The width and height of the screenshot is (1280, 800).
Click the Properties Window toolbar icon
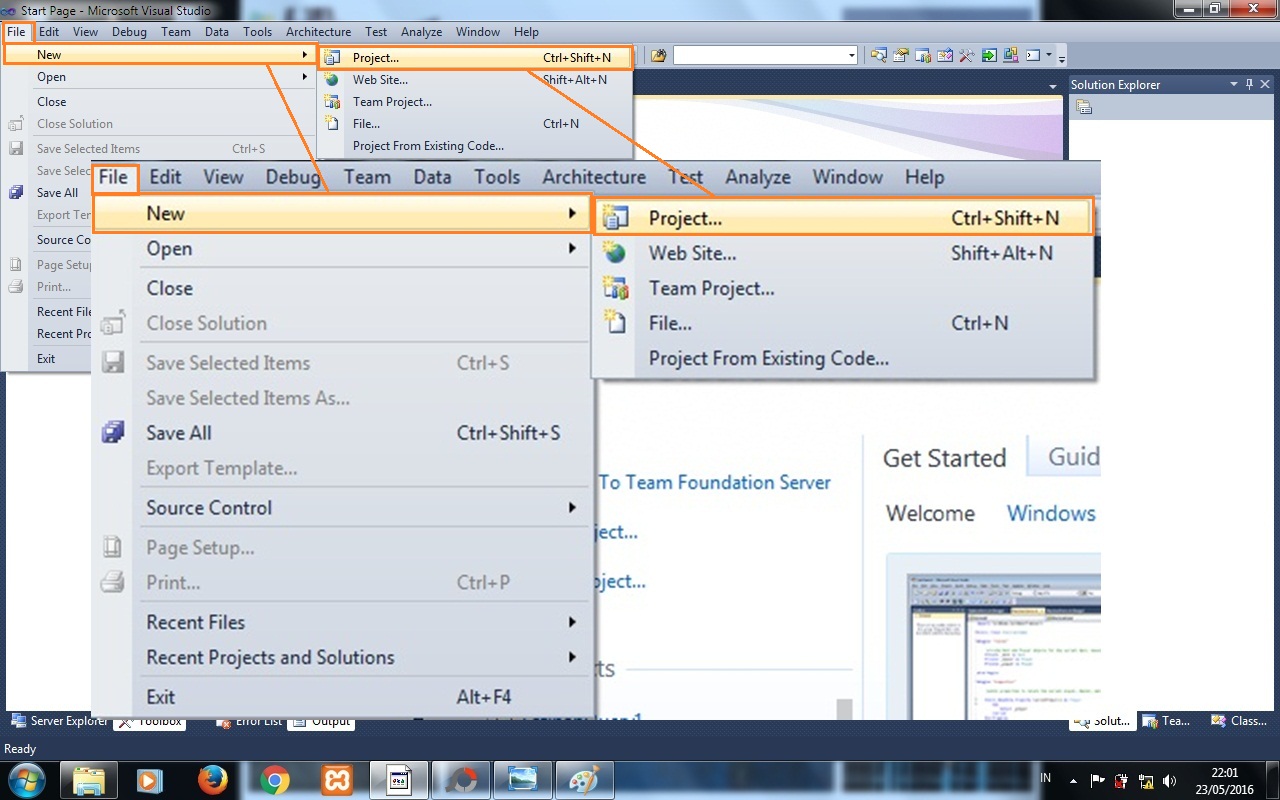click(900, 55)
